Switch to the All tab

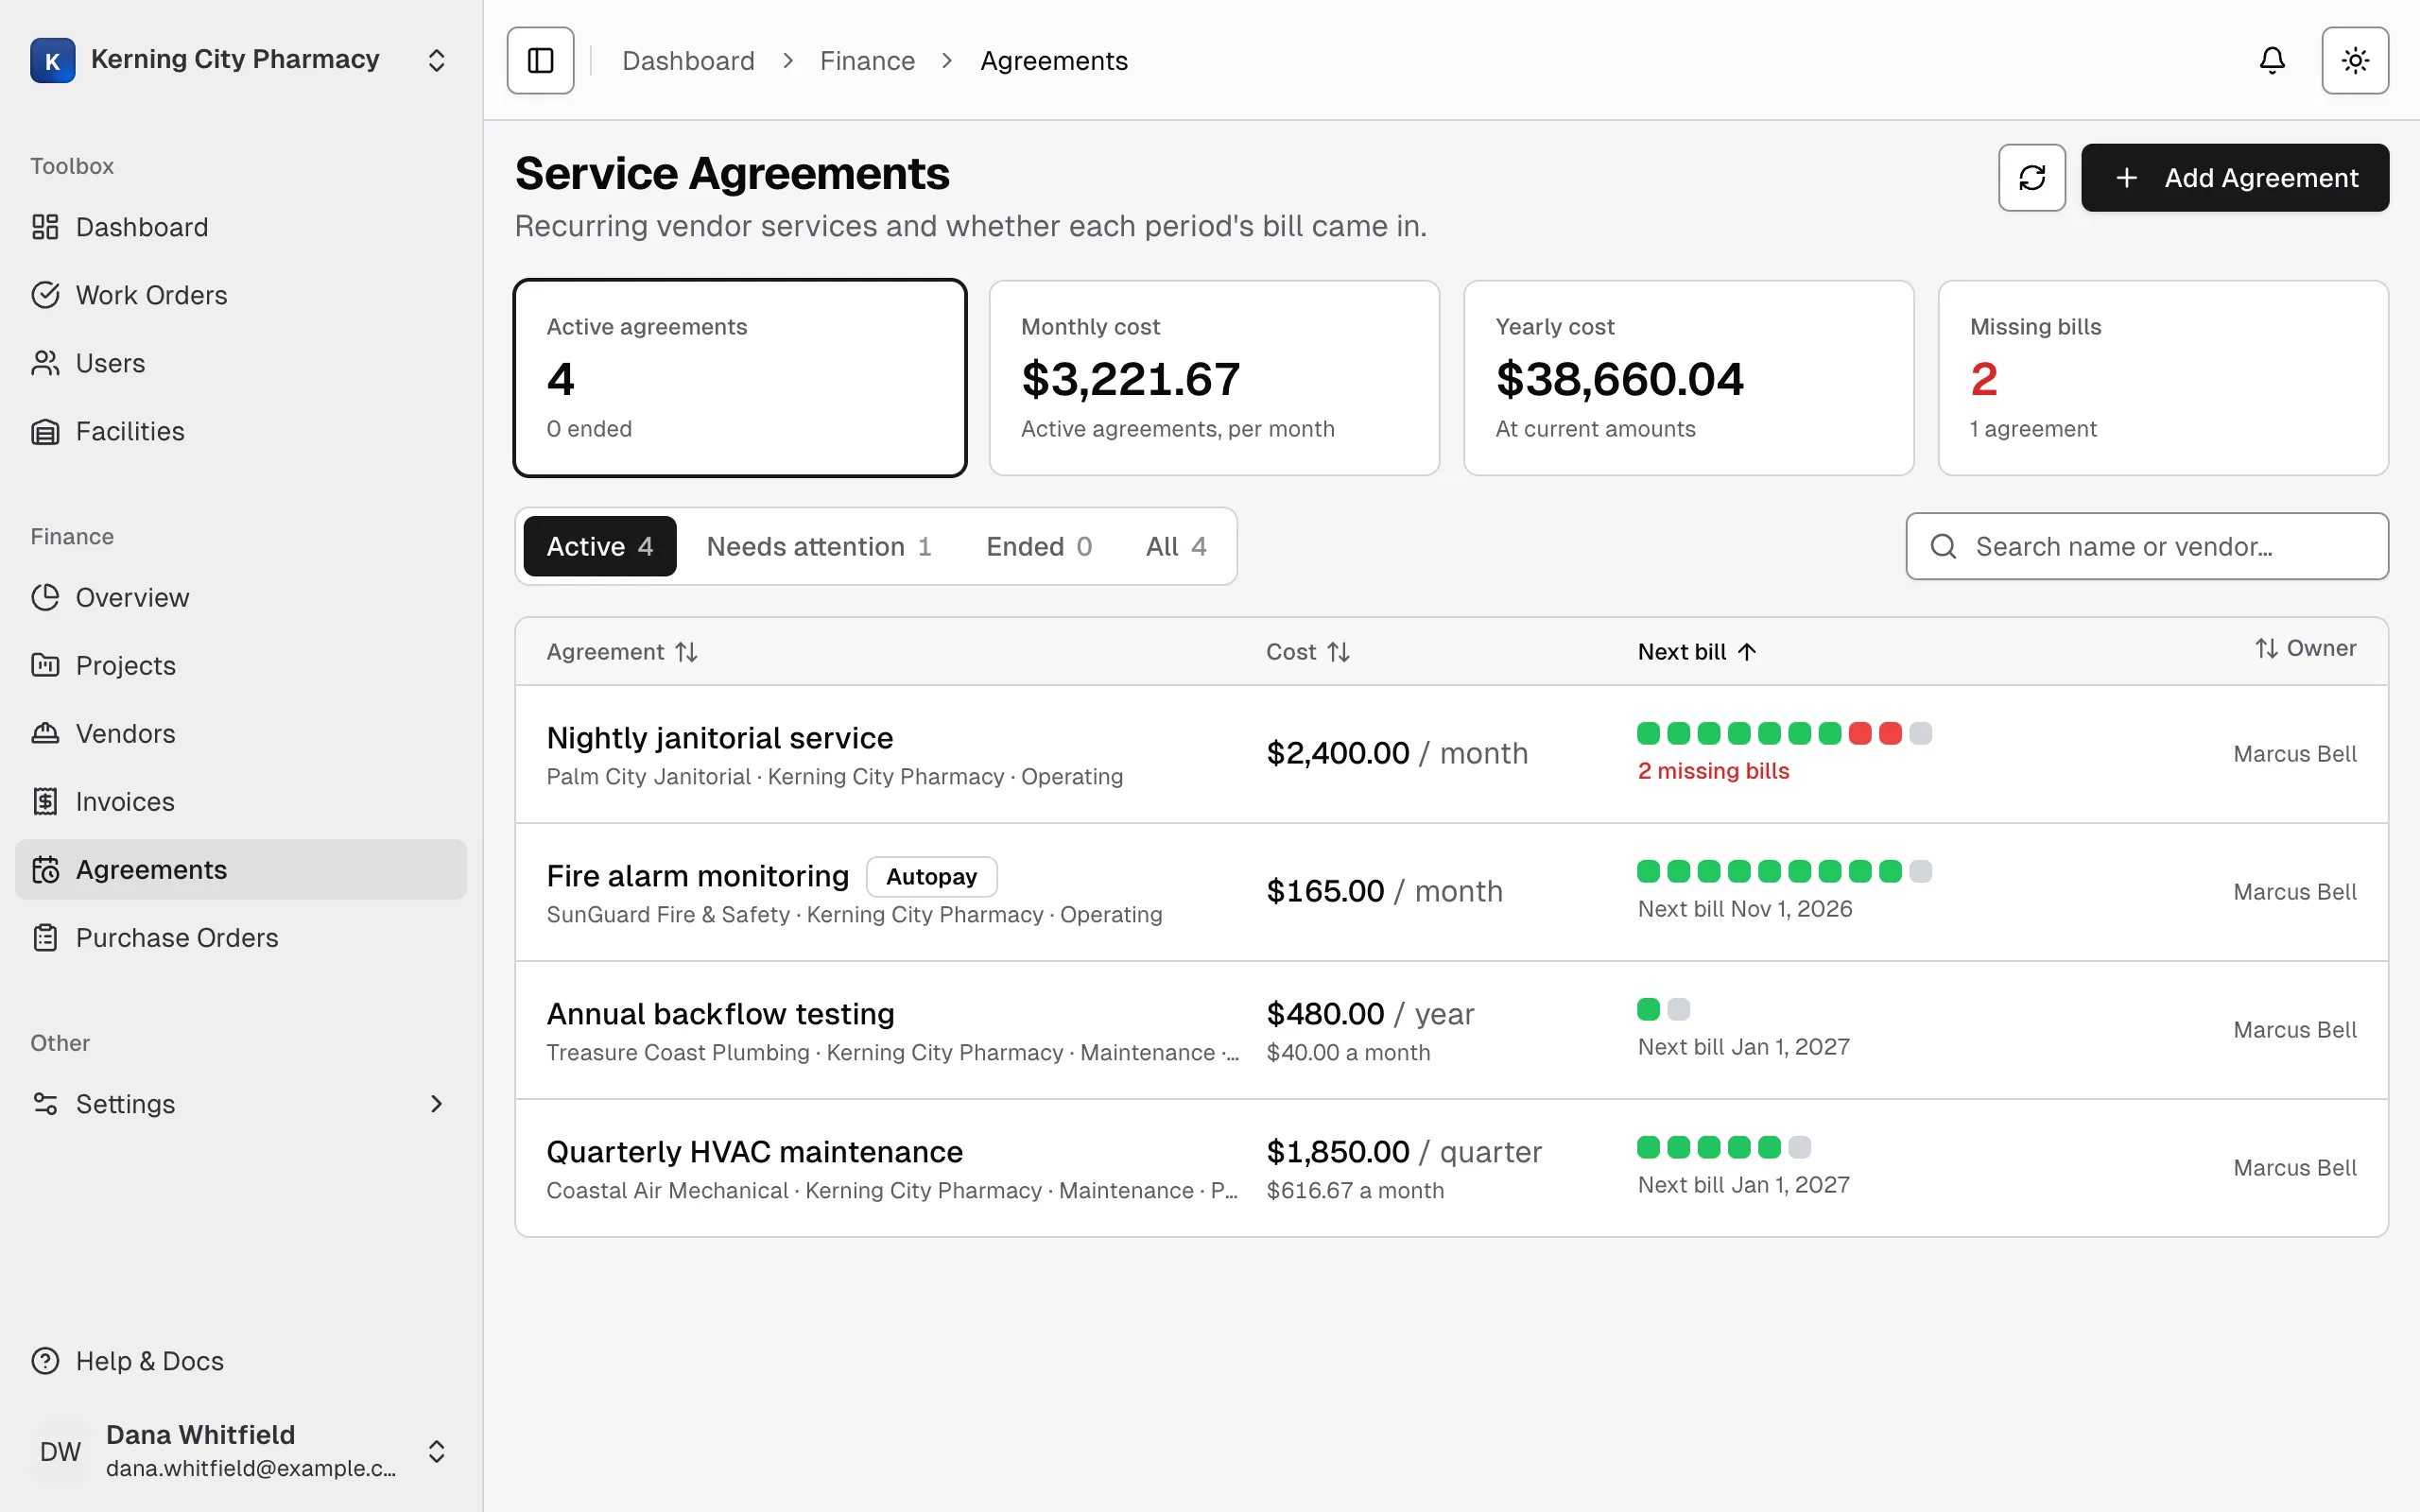click(1176, 546)
